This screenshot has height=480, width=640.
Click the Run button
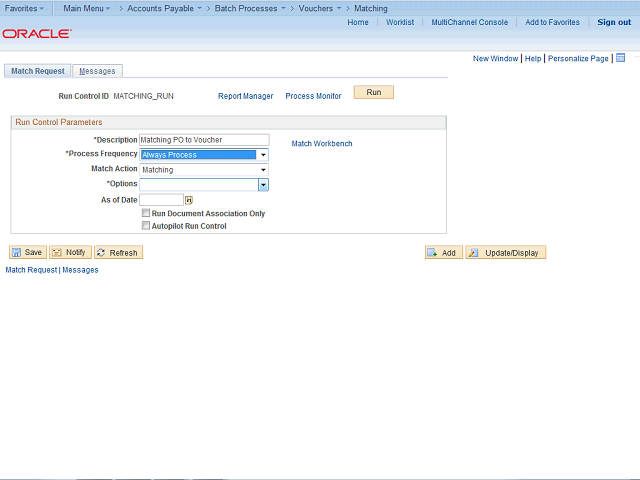373,92
